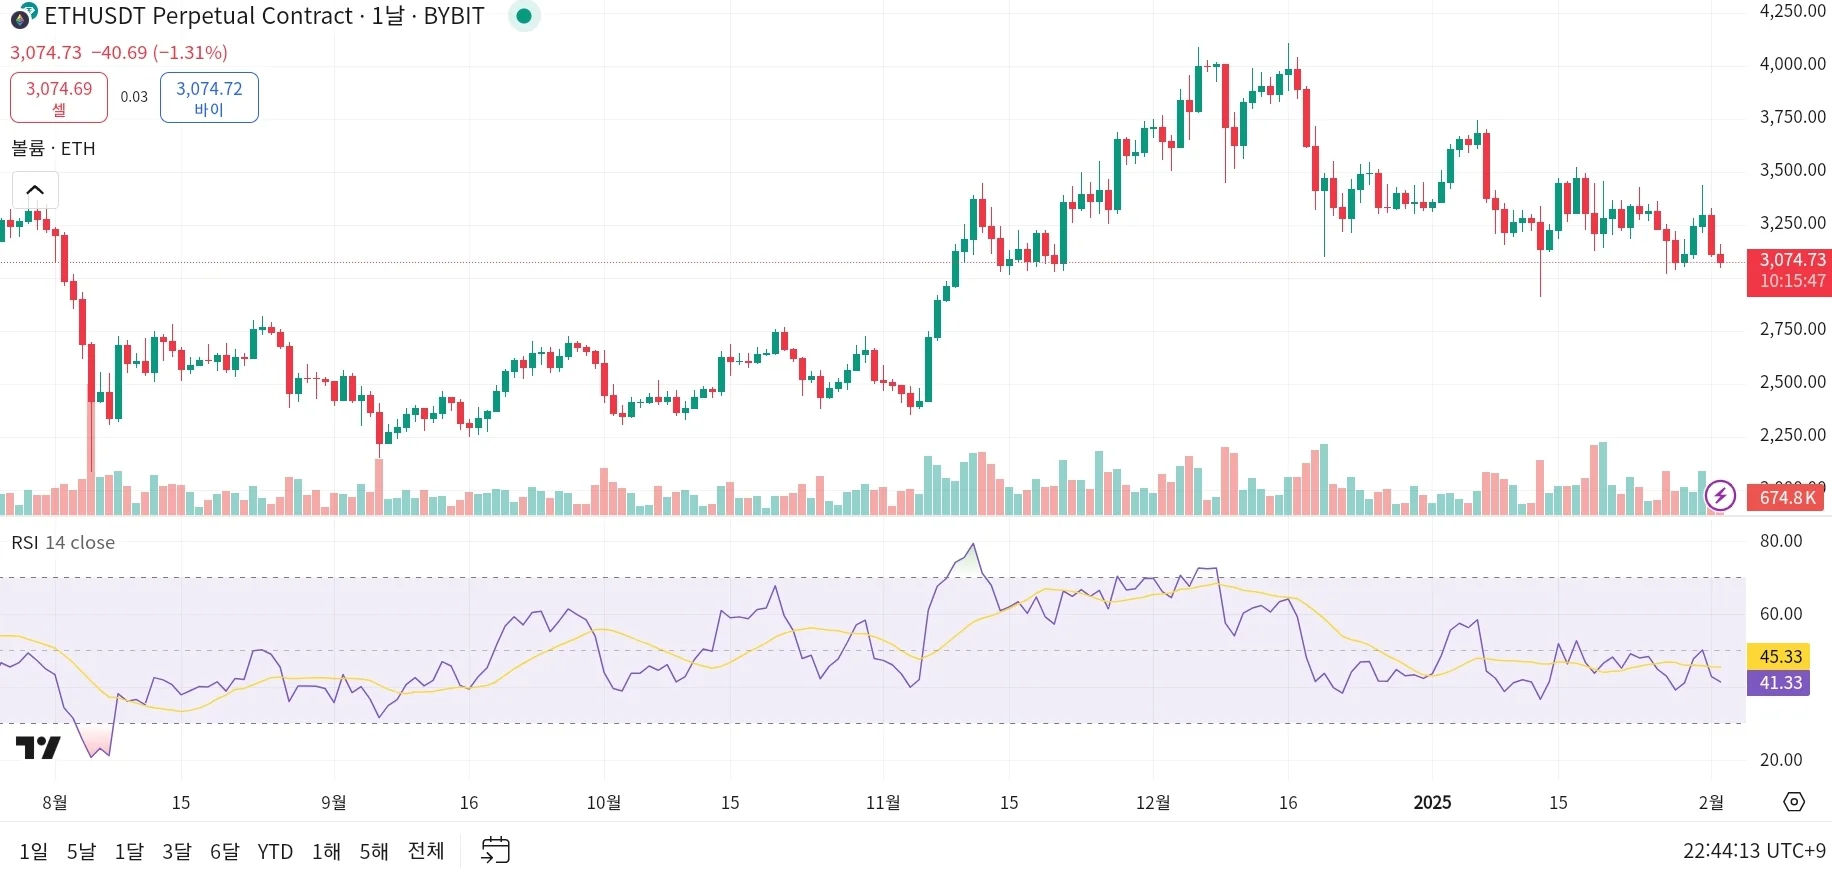1832x873 pixels.
Task: Open the date range calendar icon
Action: (495, 850)
